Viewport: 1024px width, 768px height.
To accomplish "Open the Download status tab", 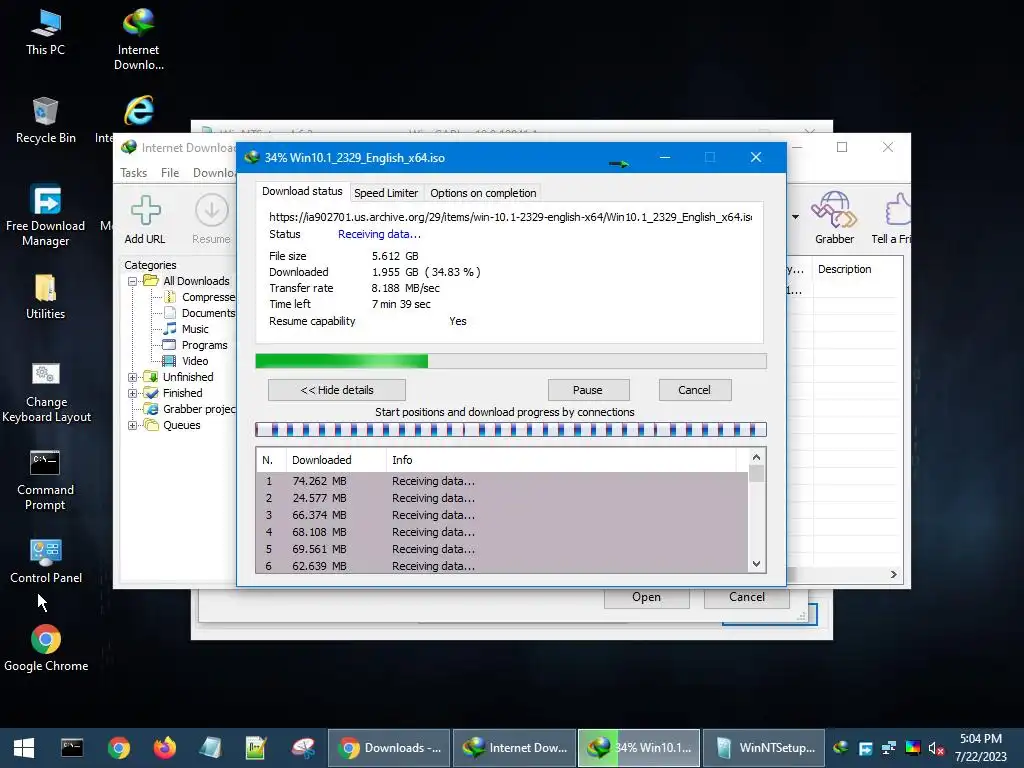I will (302, 191).
